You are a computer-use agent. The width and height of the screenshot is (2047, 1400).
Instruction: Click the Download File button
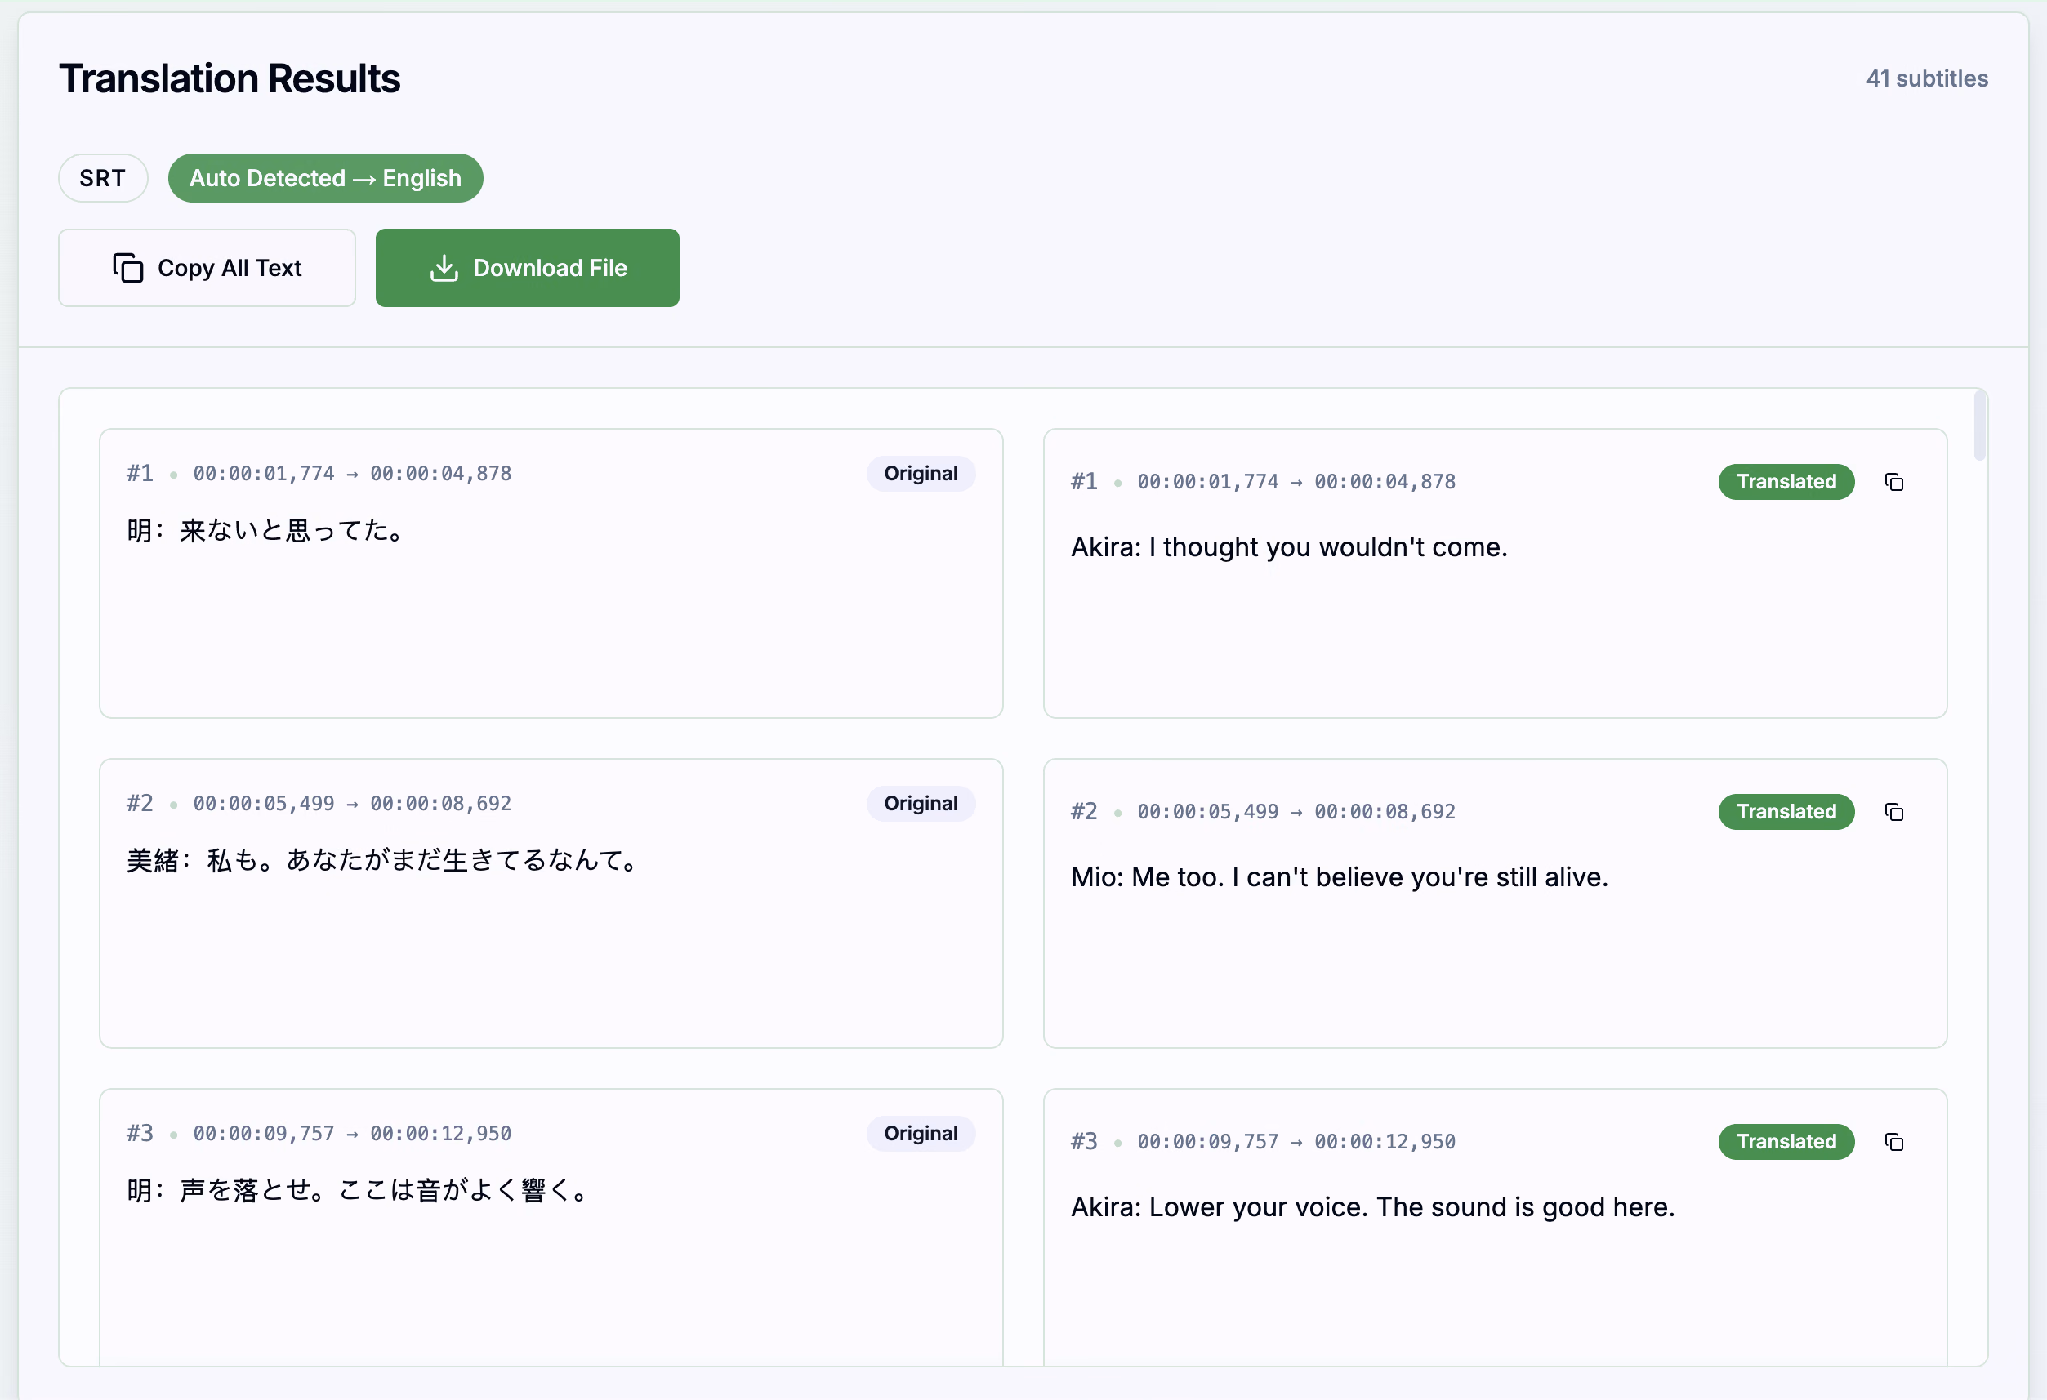coord(528,268)
